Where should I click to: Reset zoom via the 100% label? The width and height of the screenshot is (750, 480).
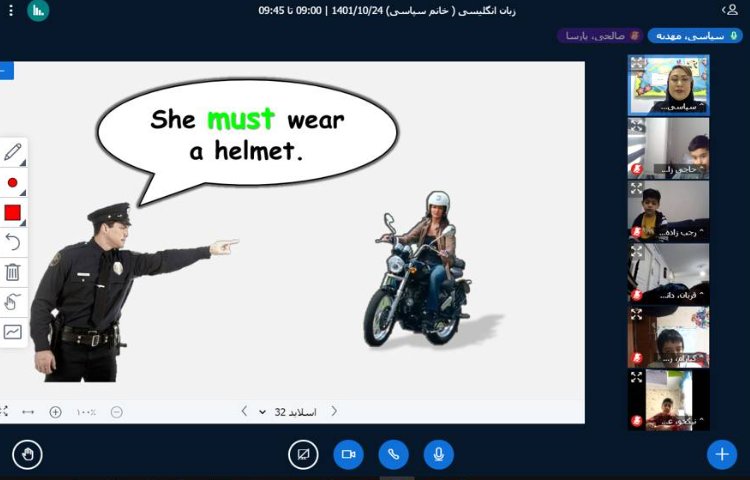(86, 412)
